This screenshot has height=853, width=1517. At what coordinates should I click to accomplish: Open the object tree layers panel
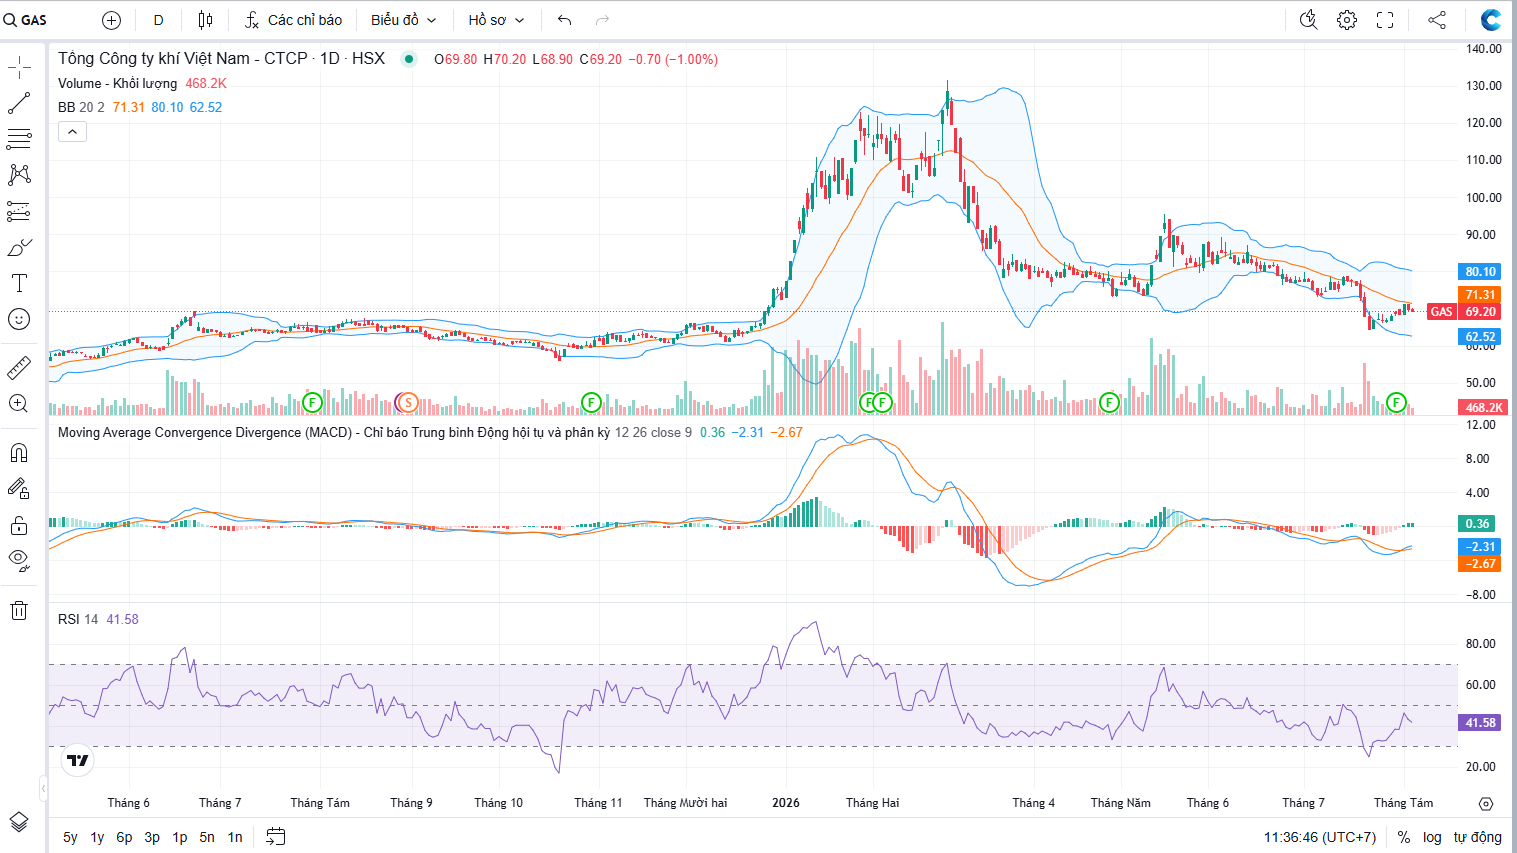[19, 822]
